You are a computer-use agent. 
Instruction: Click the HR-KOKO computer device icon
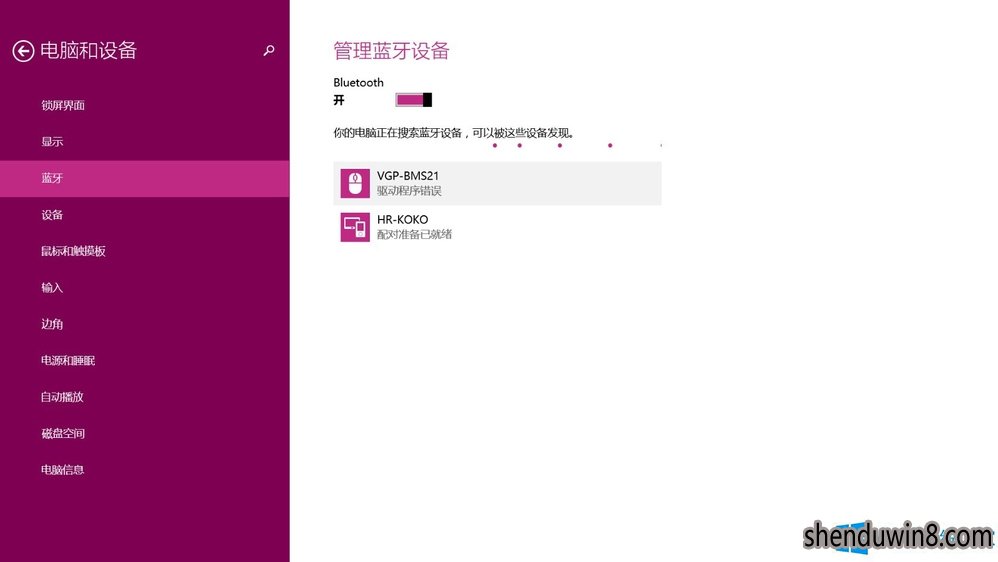point(355,227)
